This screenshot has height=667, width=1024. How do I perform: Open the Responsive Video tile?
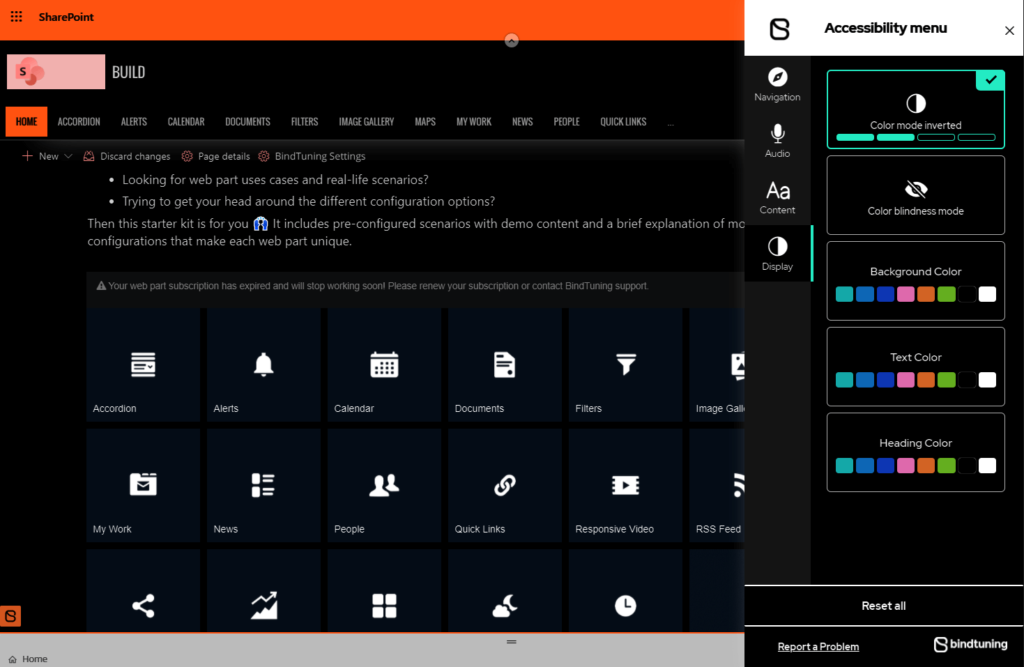pos(626,485)
